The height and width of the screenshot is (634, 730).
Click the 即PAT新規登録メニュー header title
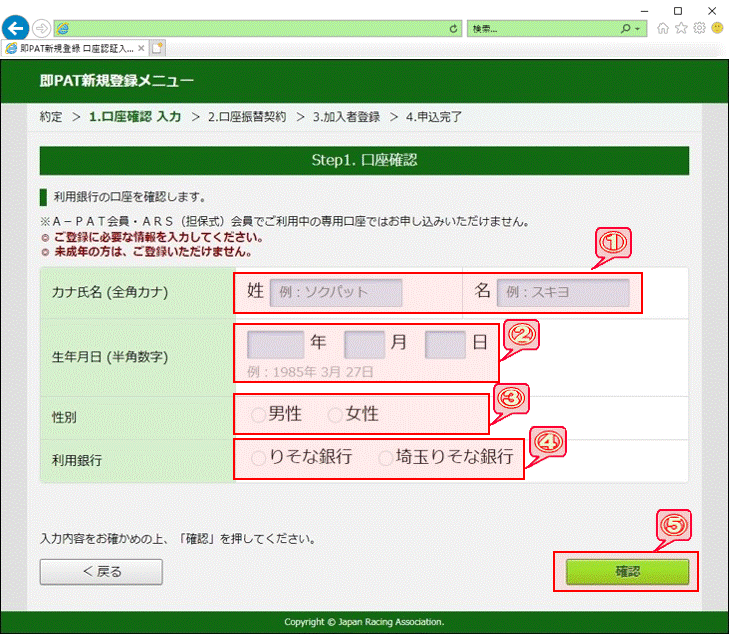pos(116,81)
